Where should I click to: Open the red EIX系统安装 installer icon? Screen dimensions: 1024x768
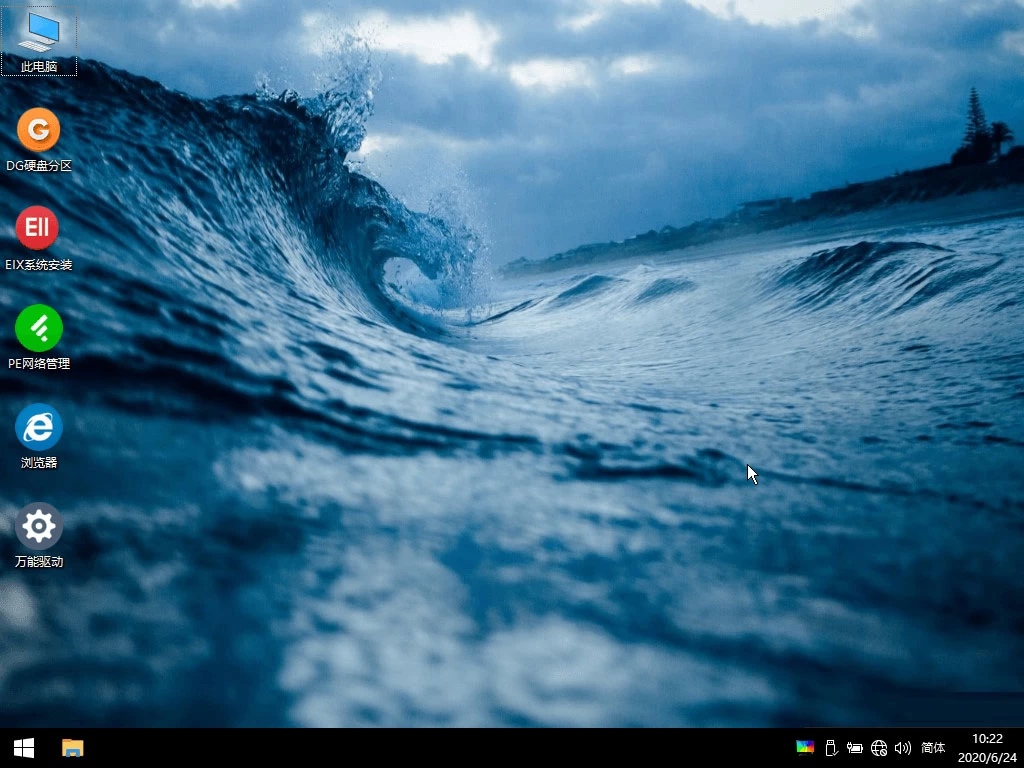38,228
